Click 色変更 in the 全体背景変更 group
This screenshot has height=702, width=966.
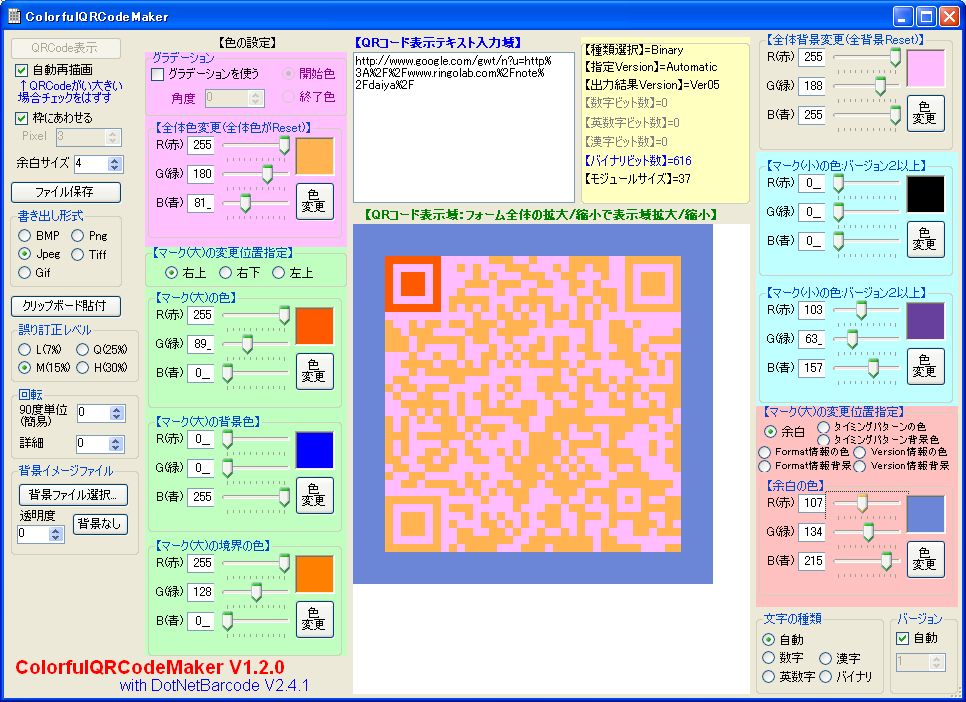coord(926,113)
